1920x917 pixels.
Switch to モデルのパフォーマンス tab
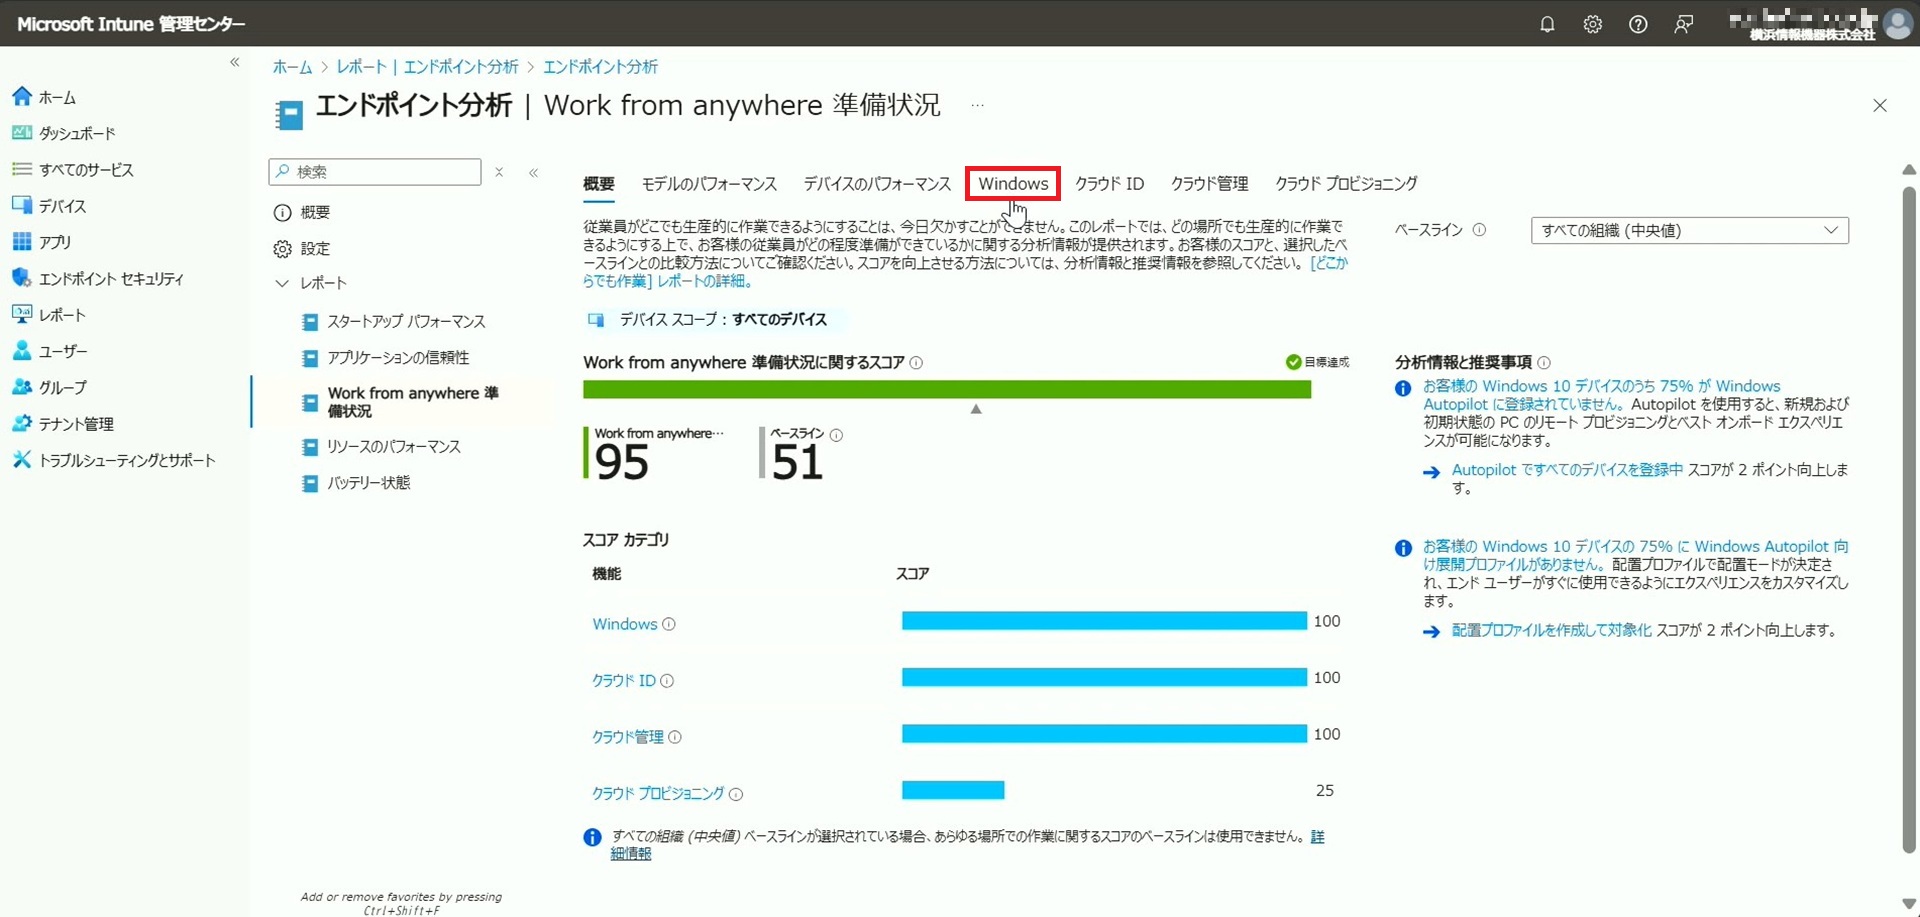point(709,184)
